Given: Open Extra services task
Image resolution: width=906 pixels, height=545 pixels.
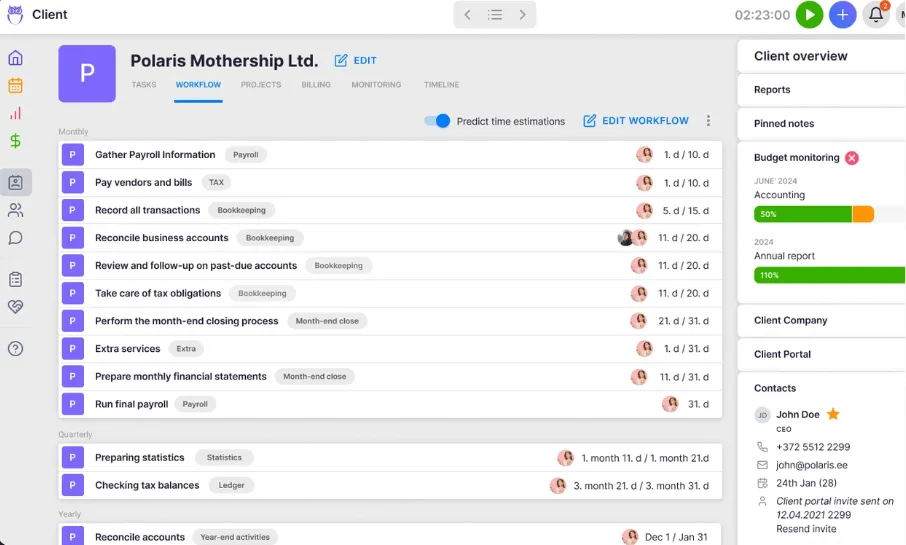Looking at the screenshot, I should [390, 348].
